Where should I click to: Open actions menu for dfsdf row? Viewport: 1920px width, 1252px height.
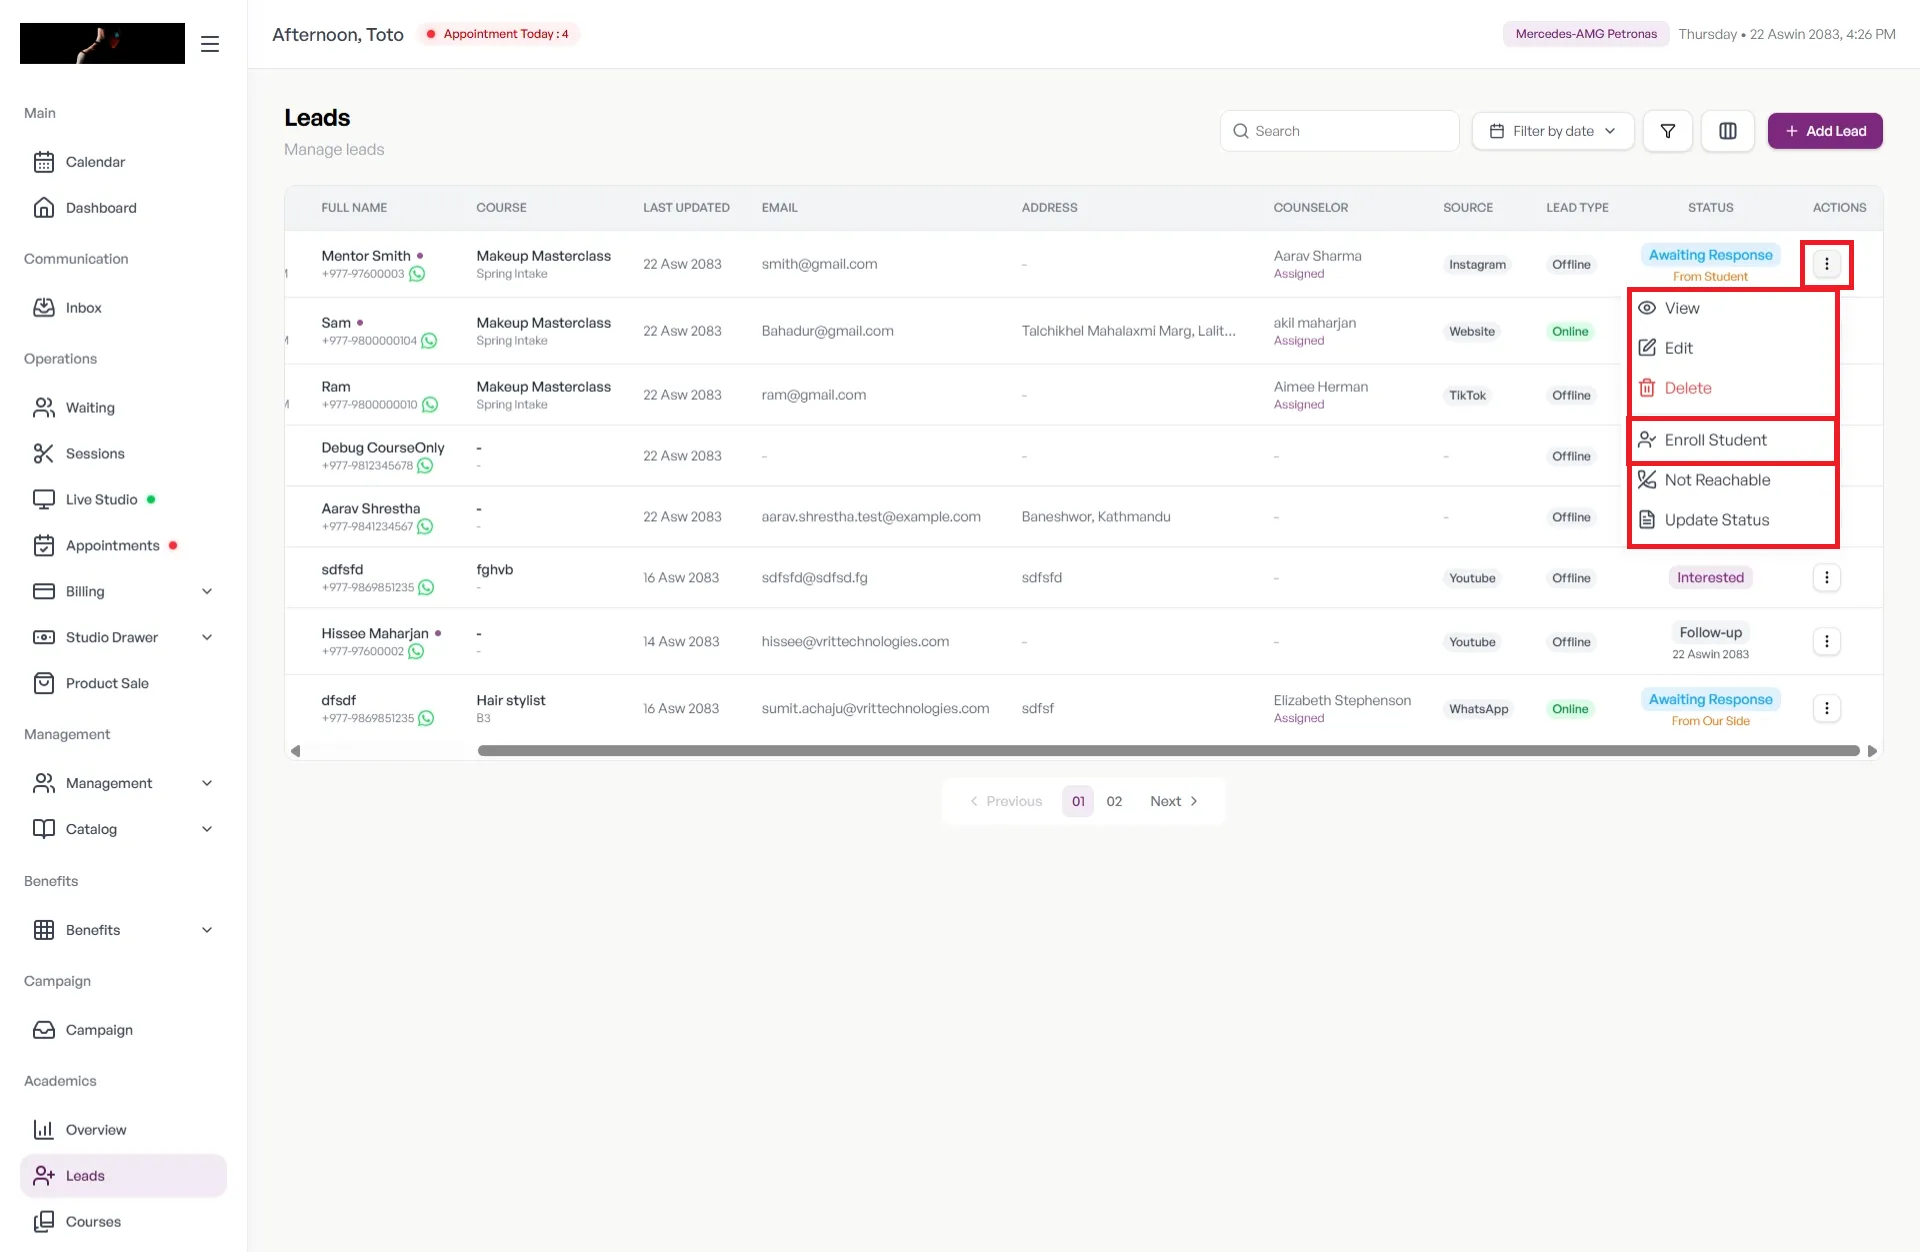pyautogui.click(x=1826, y=708)
